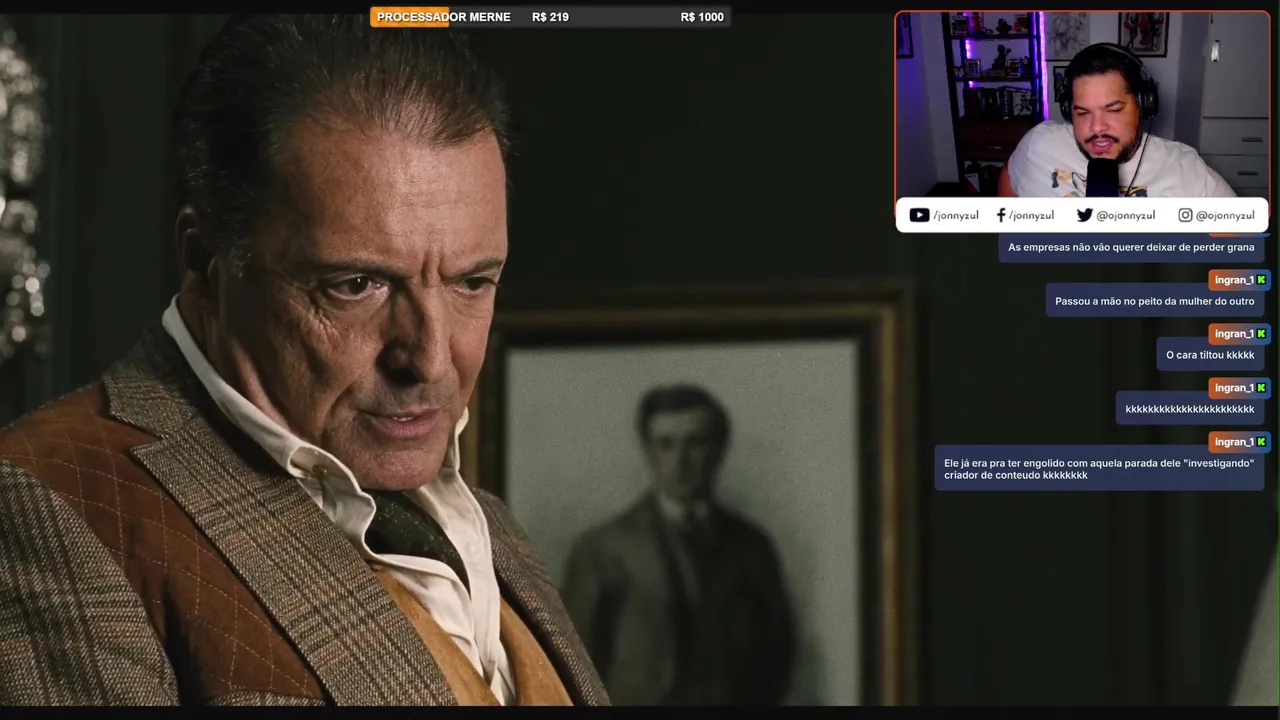Click ingran_1 name above the long kkkk message
This screenshot has width=1280, height=720.
(1234, 388)
